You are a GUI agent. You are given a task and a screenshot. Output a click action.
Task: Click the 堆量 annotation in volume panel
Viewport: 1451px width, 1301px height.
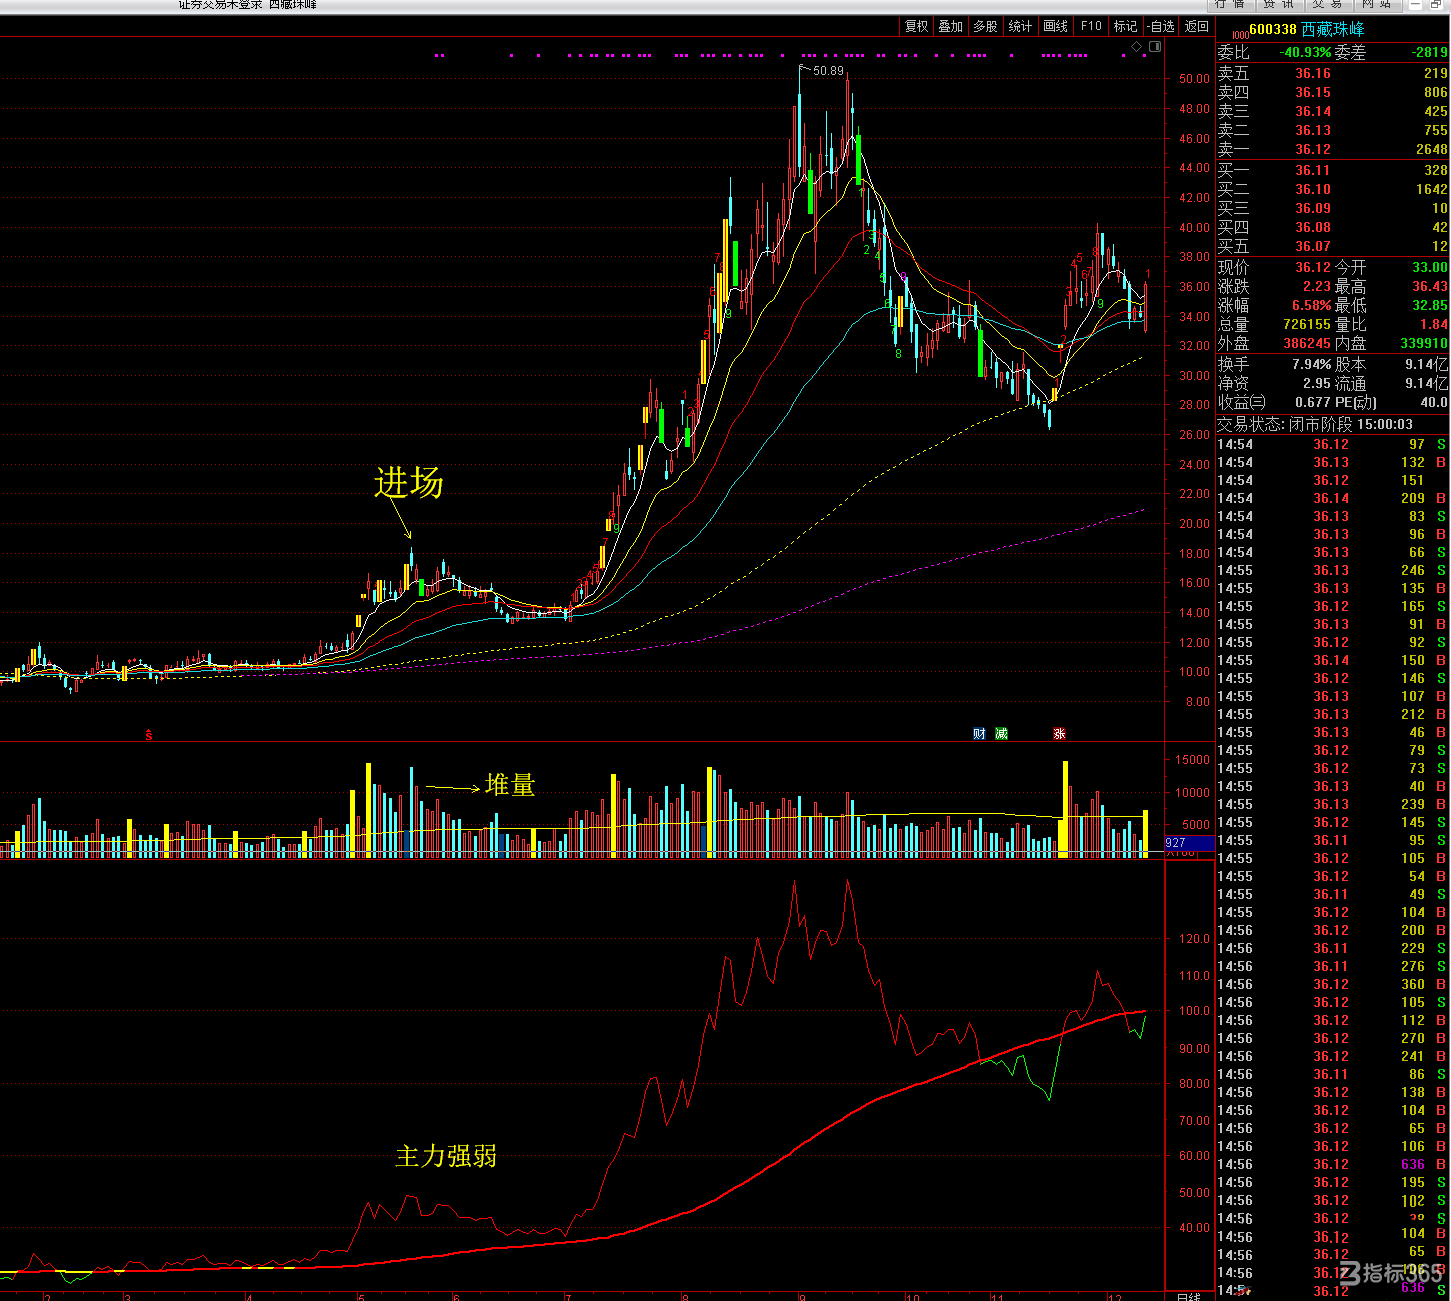510,785
